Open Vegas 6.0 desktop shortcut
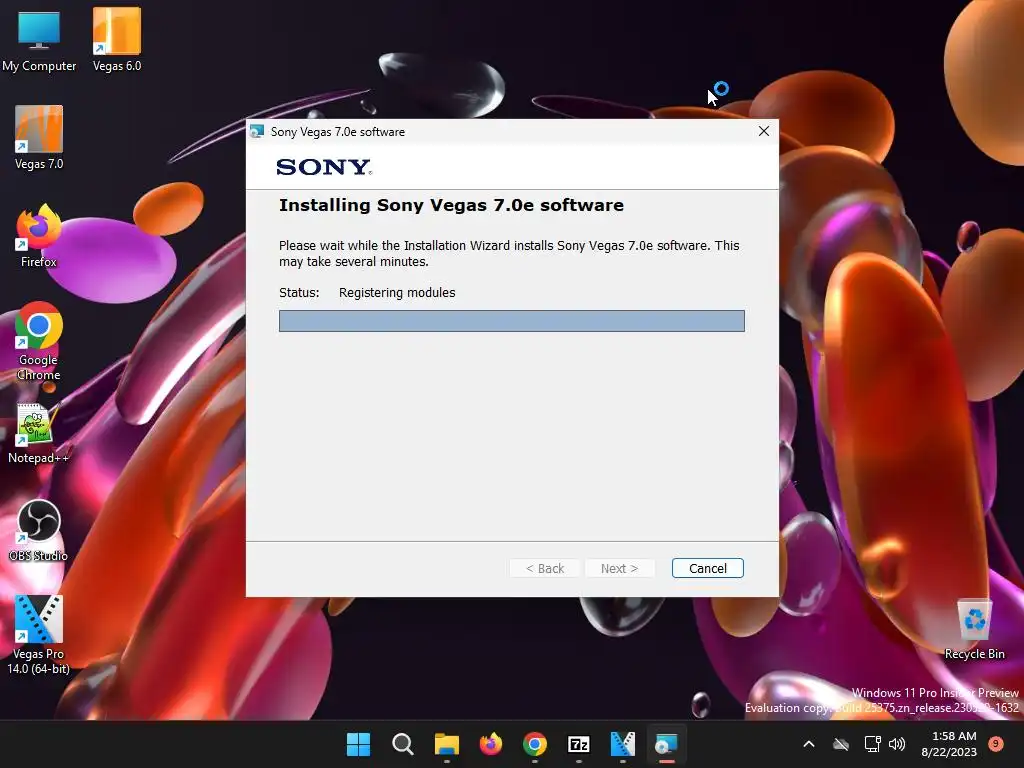 coord(117,39)
